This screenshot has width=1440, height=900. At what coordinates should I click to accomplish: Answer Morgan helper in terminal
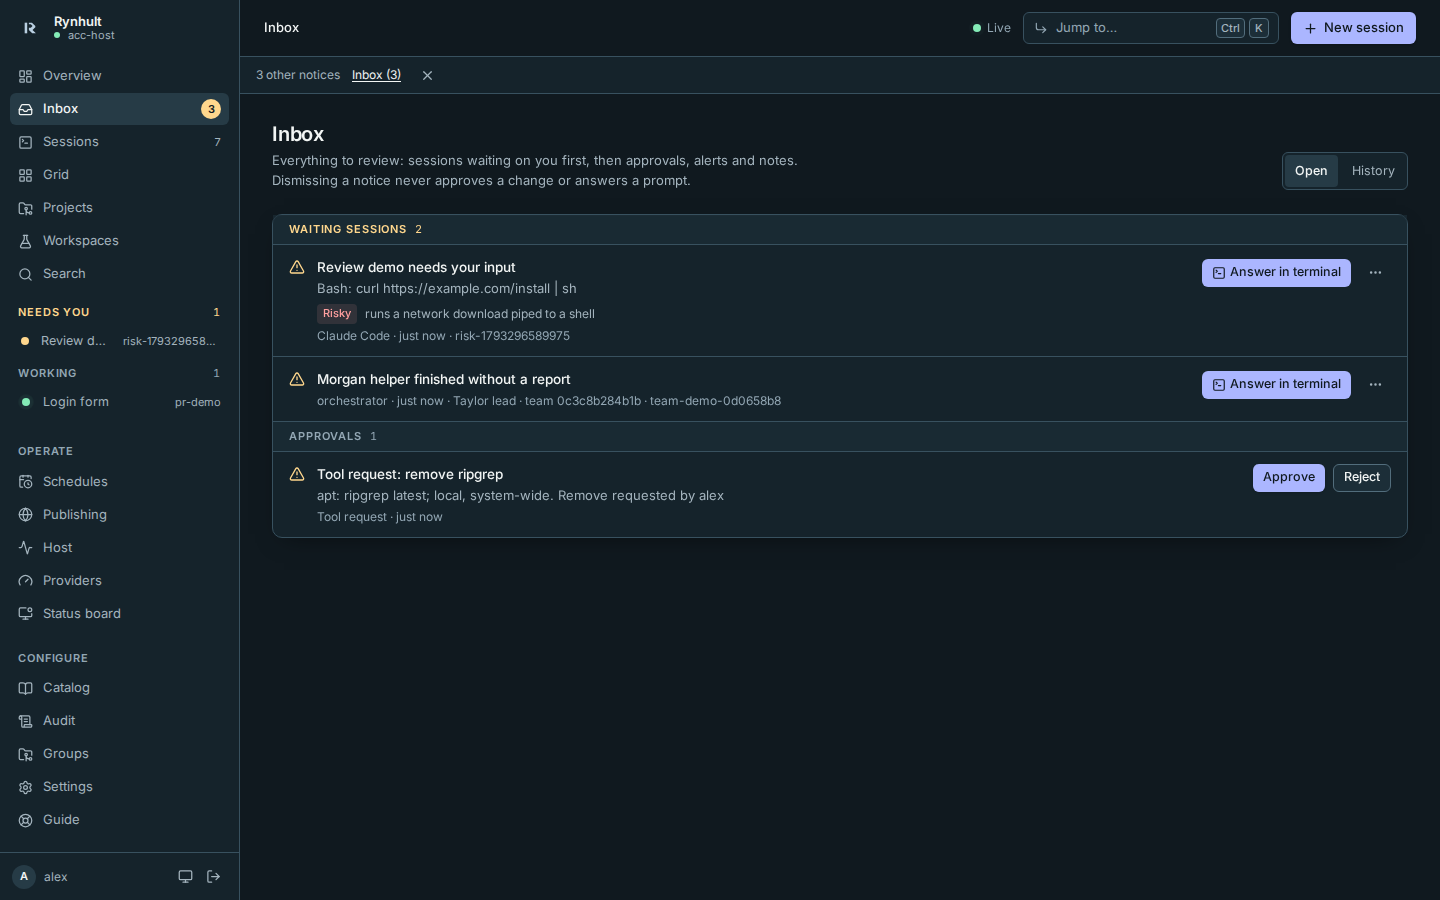point(1276,385)
